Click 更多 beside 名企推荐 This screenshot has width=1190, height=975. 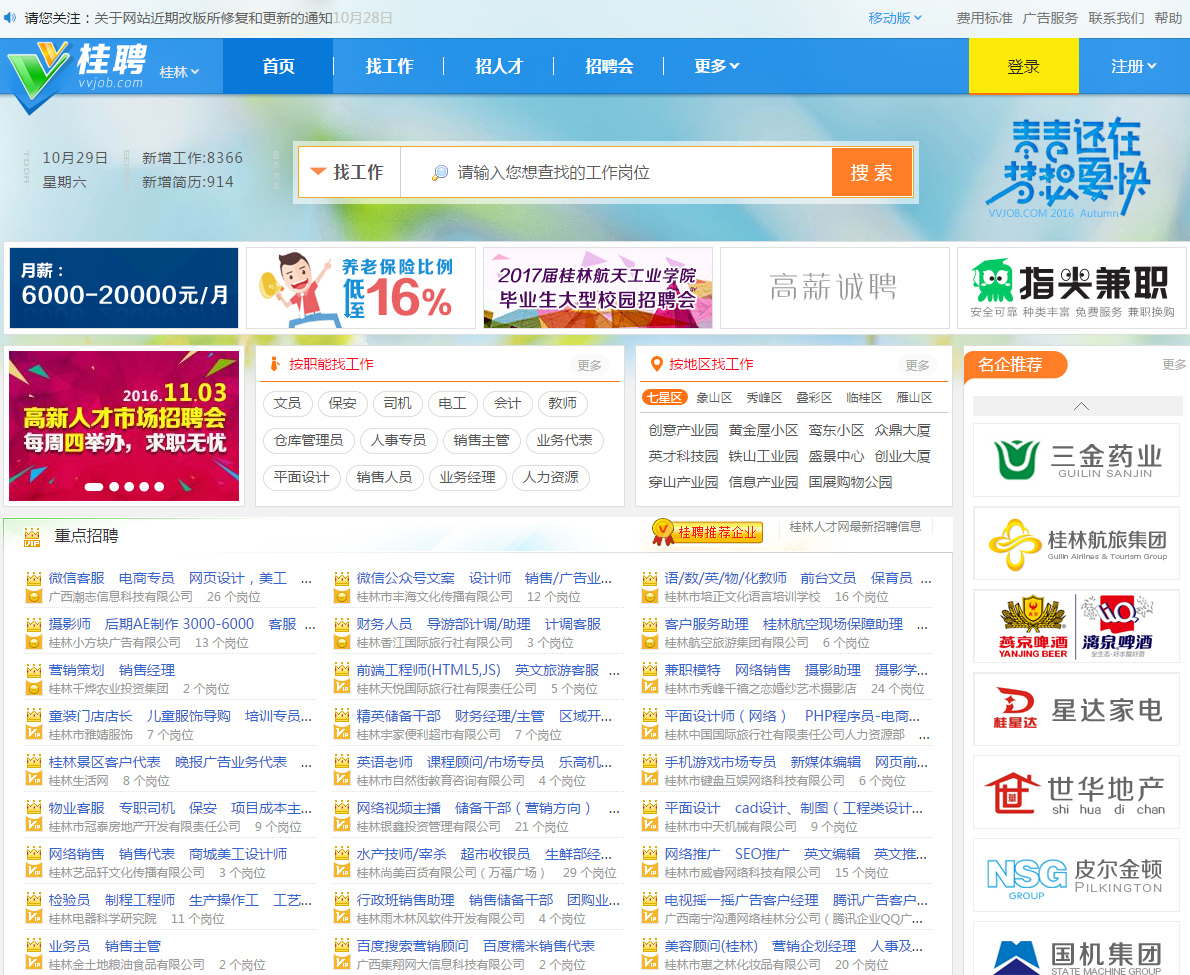(x=1173, y=365)
